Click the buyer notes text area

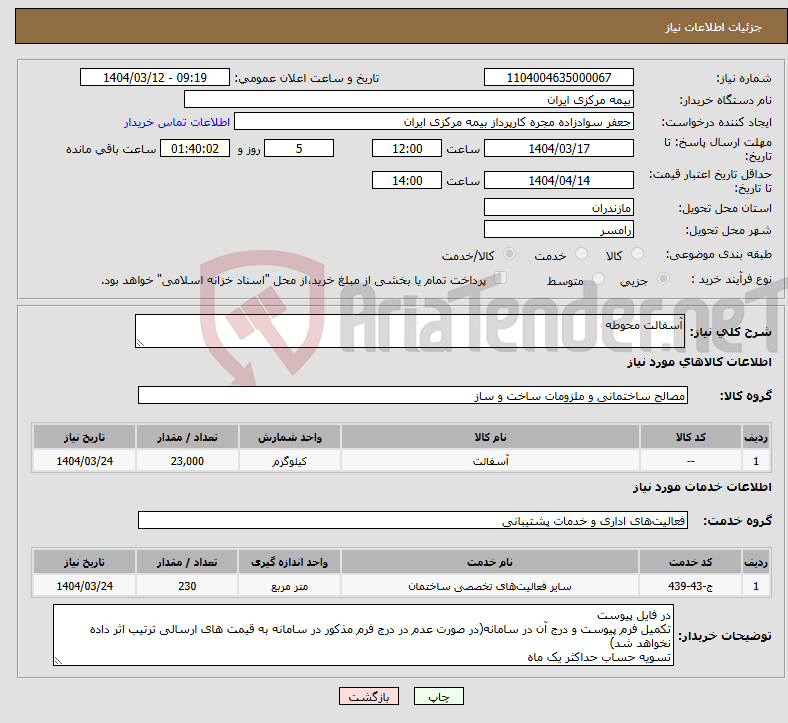point(363,636)
